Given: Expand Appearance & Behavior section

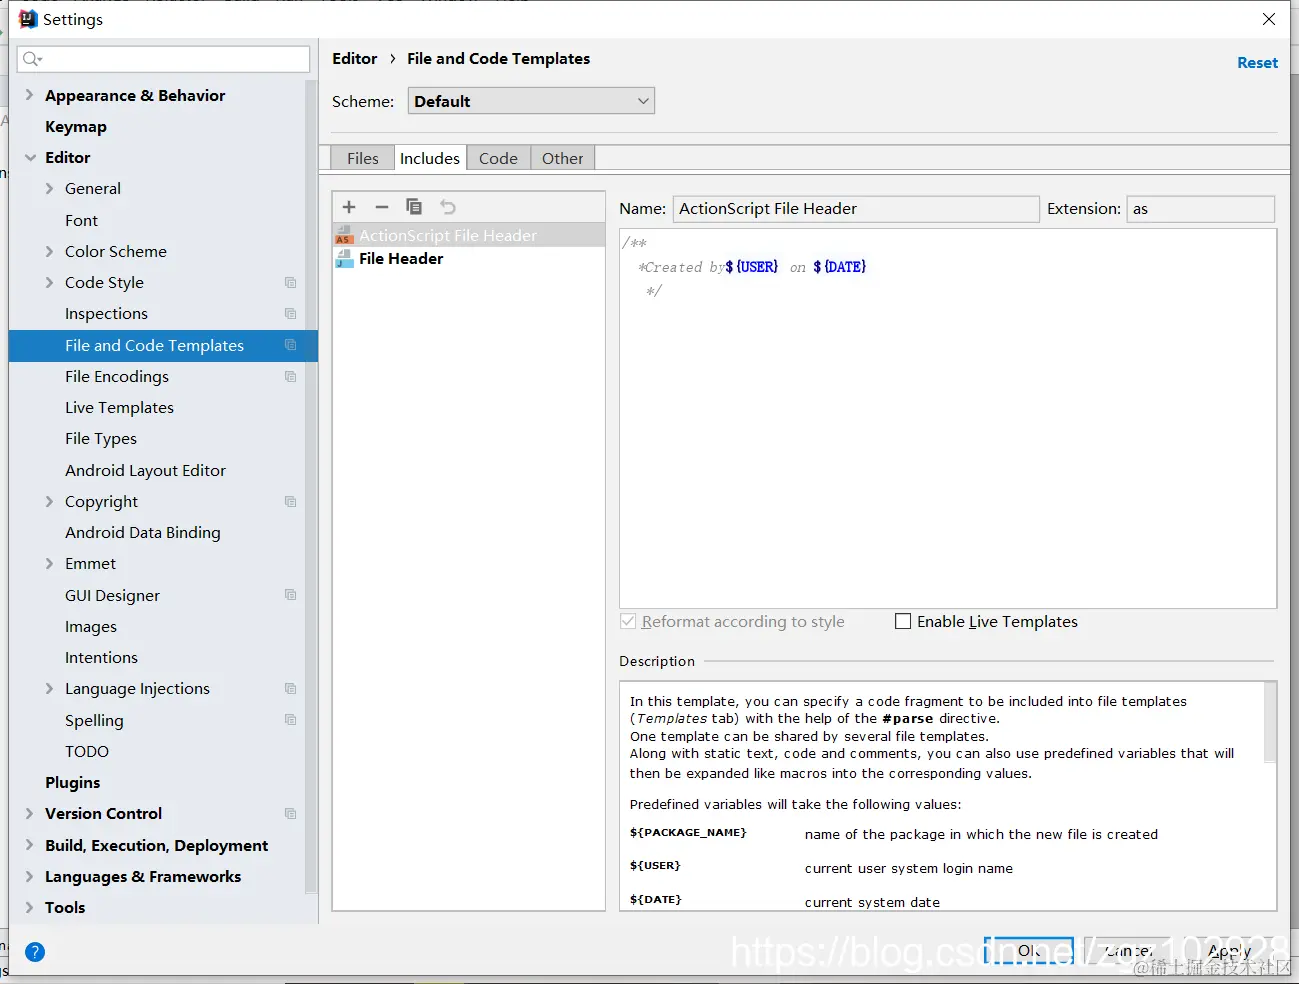Looking at the screenshot, I should point(29,95).
